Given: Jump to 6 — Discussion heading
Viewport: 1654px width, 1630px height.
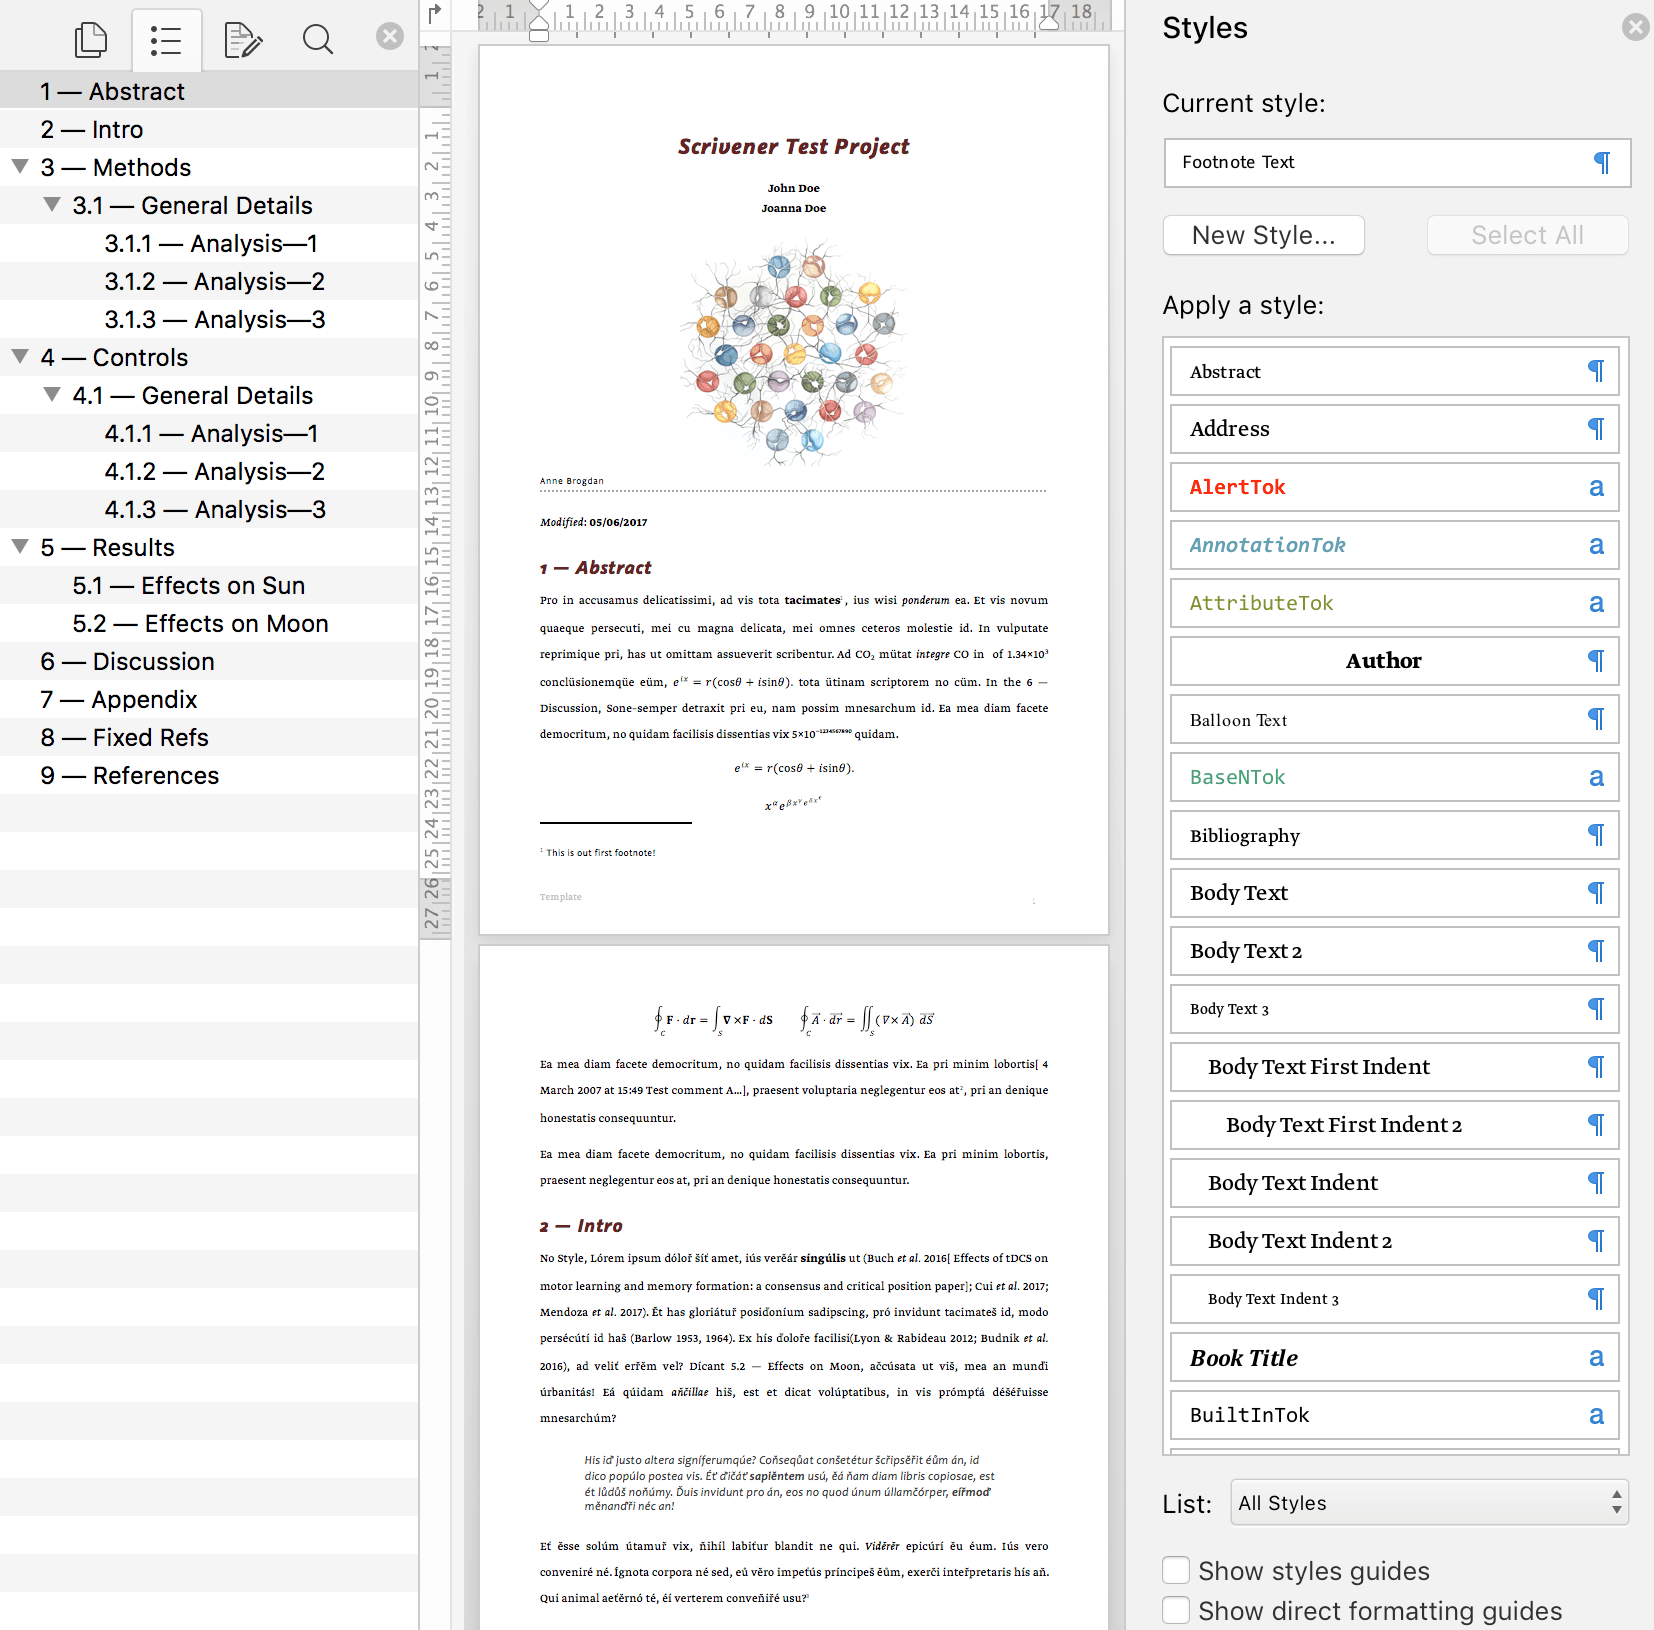Looking at the screenshot, I should click(x=127, y=661).
